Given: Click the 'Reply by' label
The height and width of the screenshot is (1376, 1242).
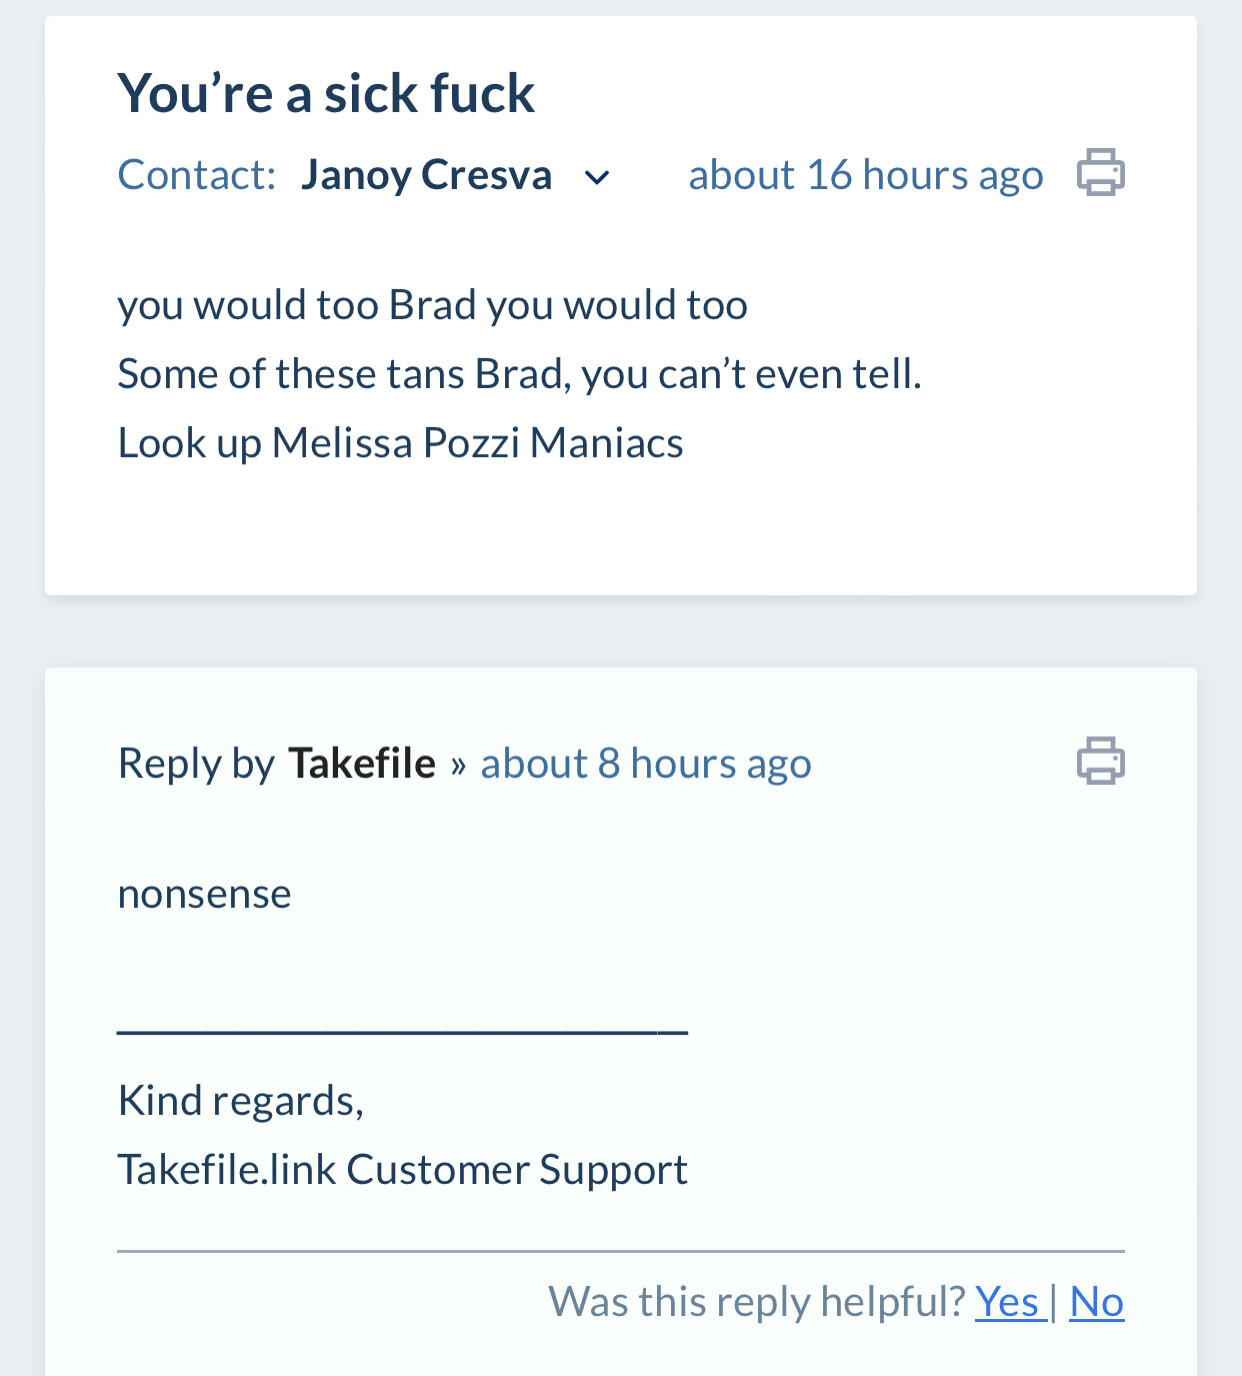Looking at the screenshot, I should tap(196, 764).
